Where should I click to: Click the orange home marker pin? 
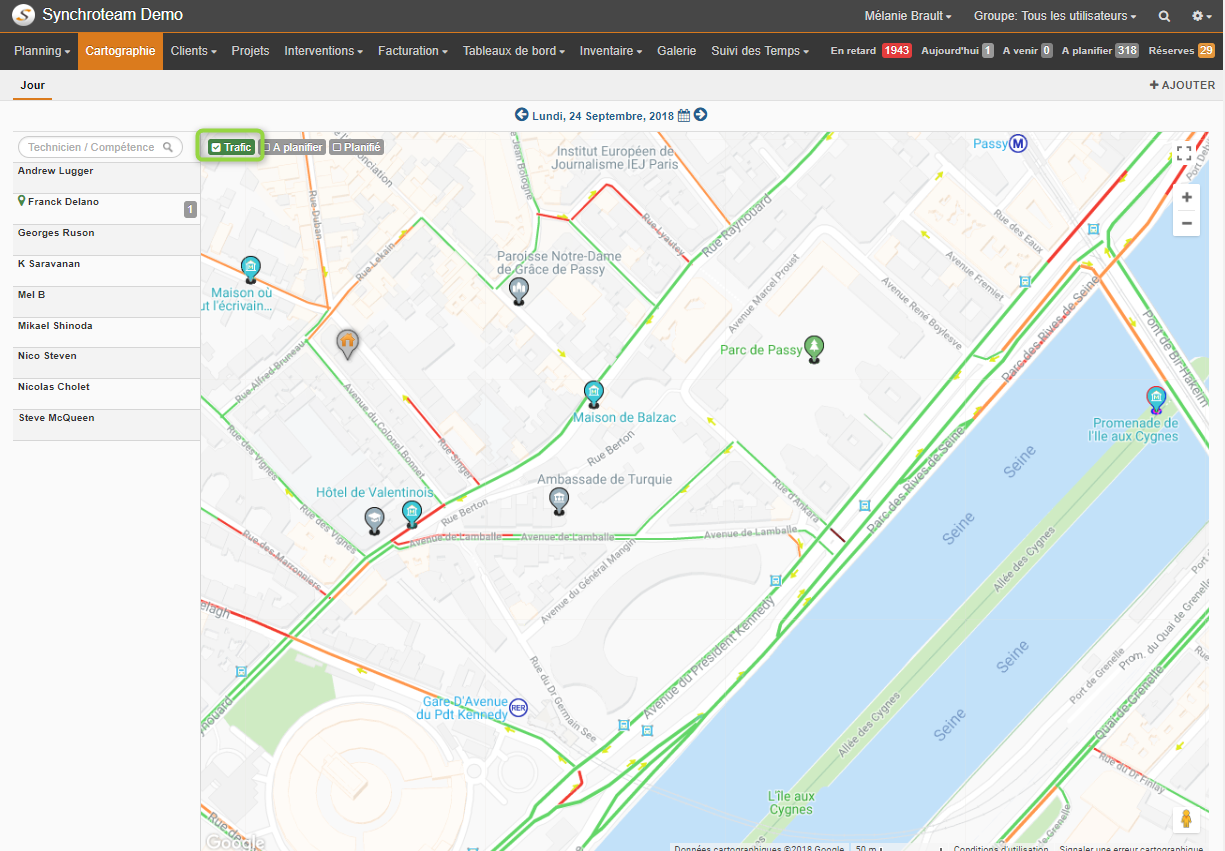tap(347, 344)
